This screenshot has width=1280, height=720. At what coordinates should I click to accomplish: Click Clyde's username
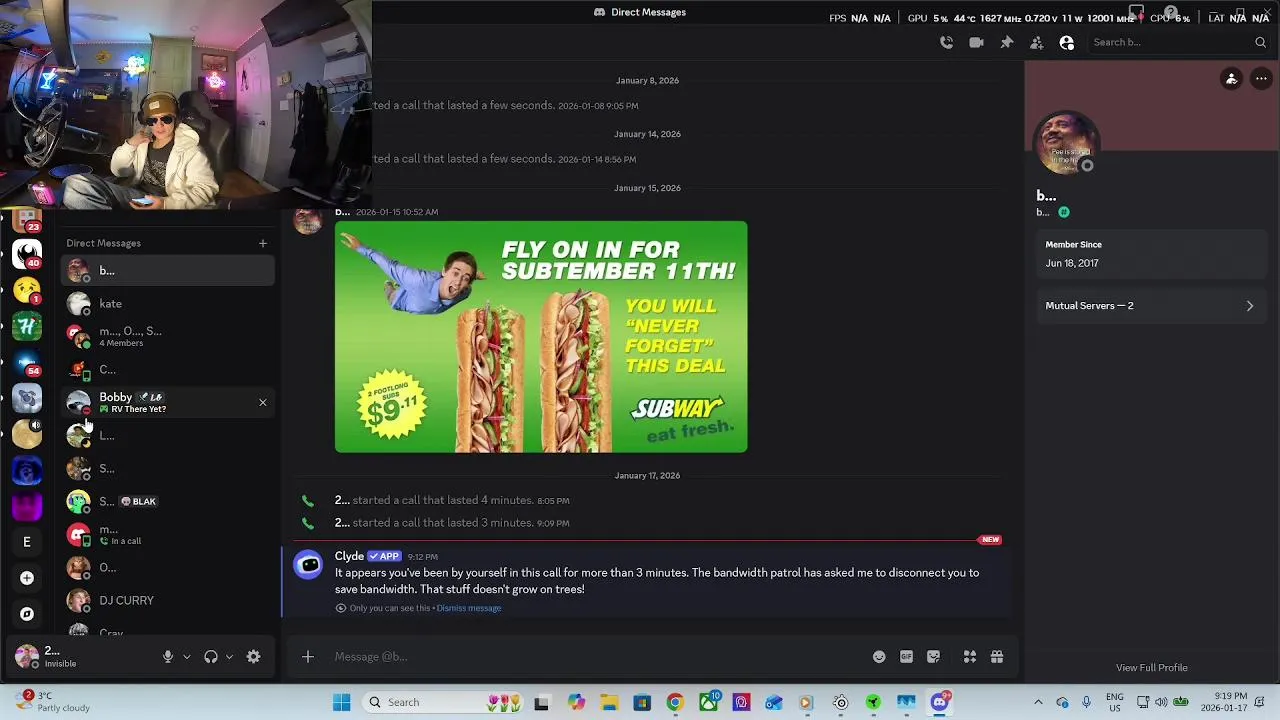(349, 556)
